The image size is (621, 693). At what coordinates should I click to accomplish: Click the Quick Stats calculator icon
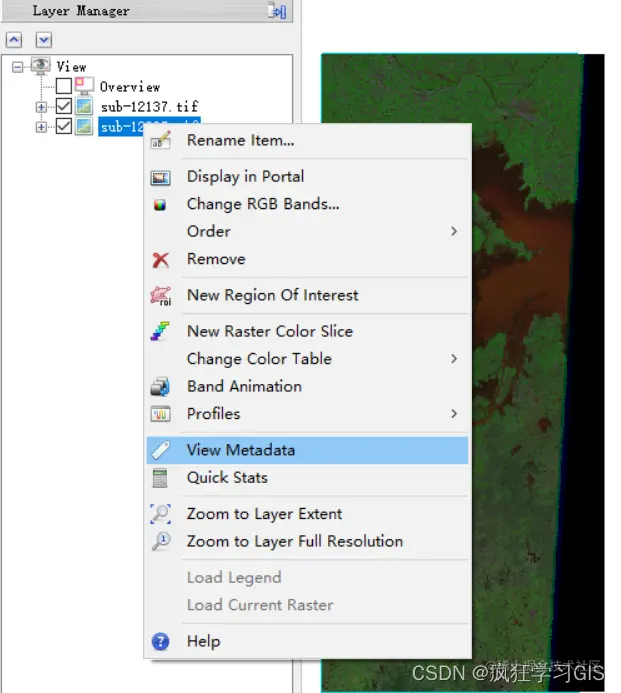[160, 478]
